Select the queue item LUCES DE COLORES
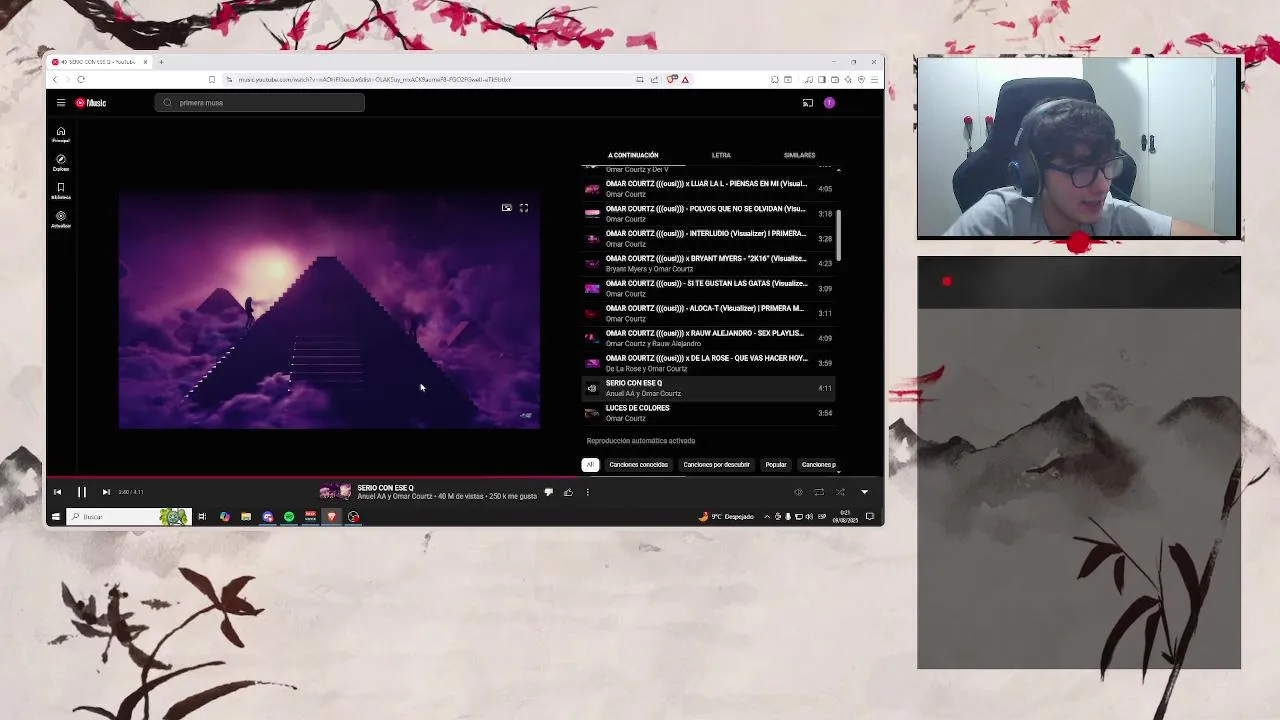1280x720 pixels. point(709,413)
